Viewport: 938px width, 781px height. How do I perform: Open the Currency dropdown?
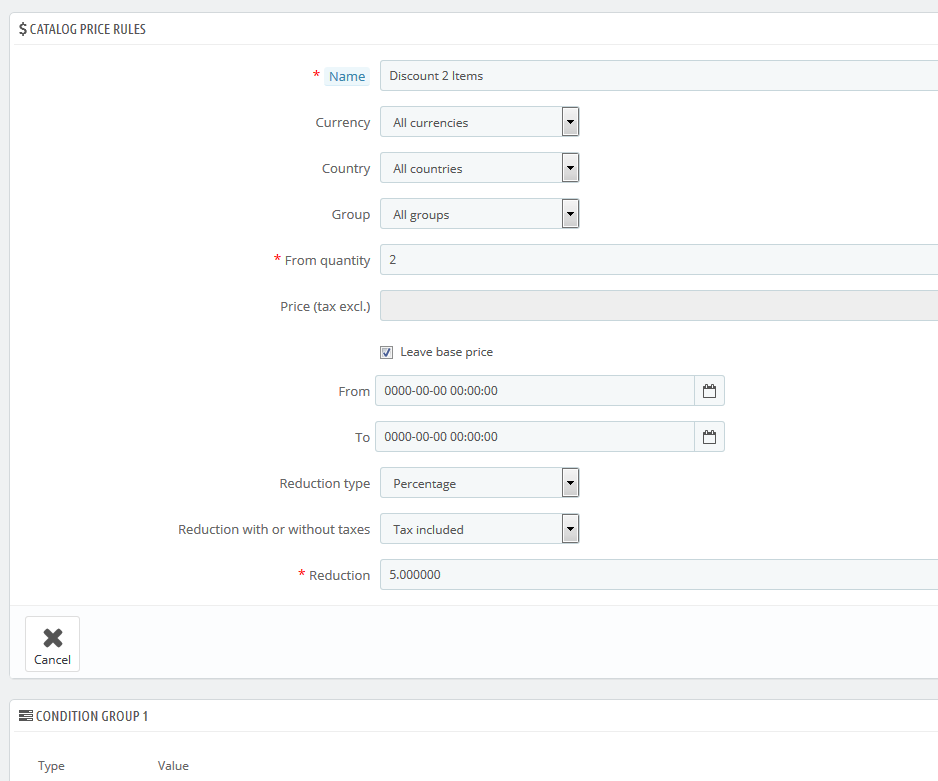[x=479, y=122]
